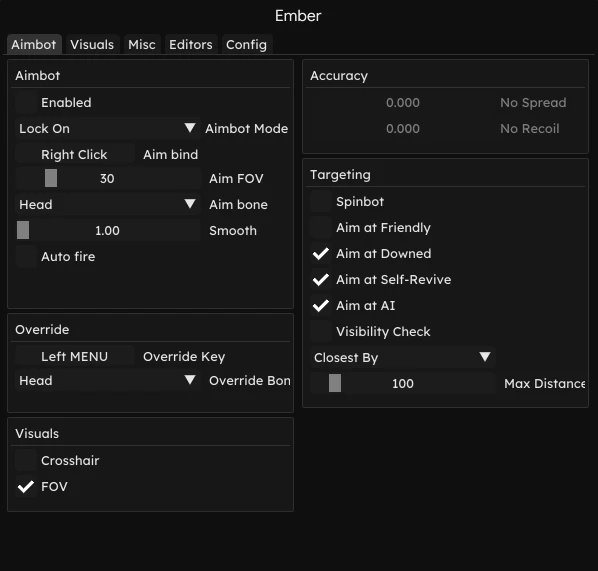This screenshot has height=571, width=598.
Task: Select the Config tab
Action: tap(246, 45)
